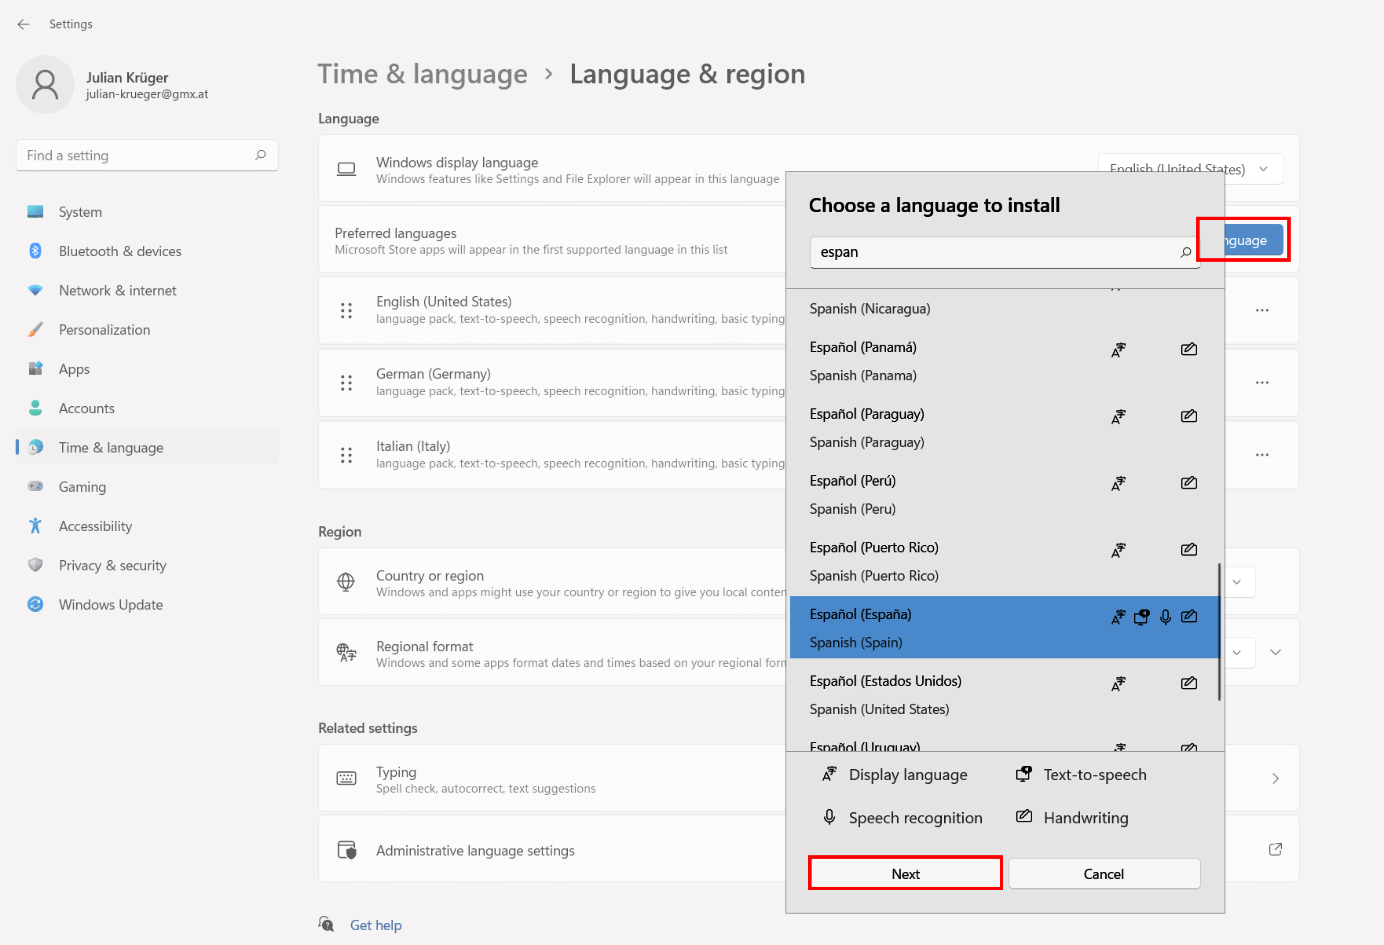The width and height of the screenshot is (1384, 945).
Task: Click the search magnifier in the language search box
Action: tap(1186, 253)
